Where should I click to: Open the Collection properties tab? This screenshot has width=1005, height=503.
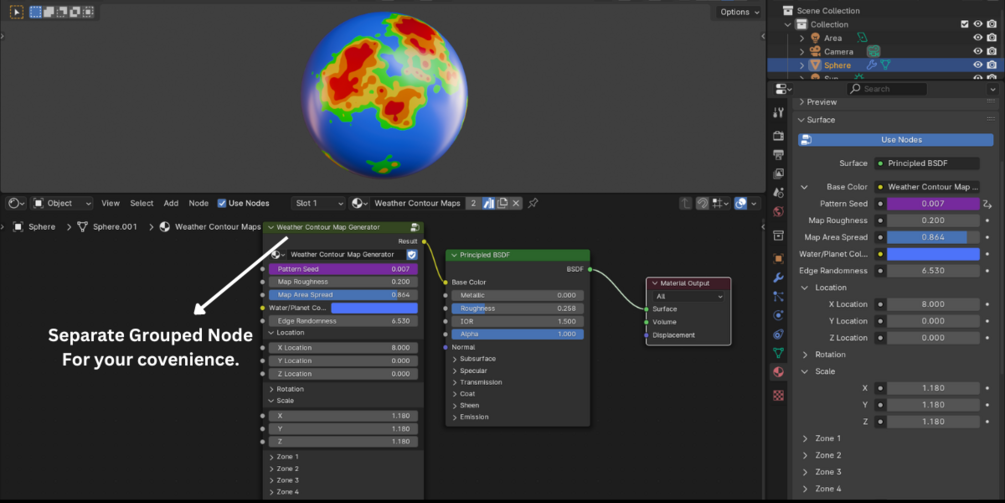tap(778, 235)
